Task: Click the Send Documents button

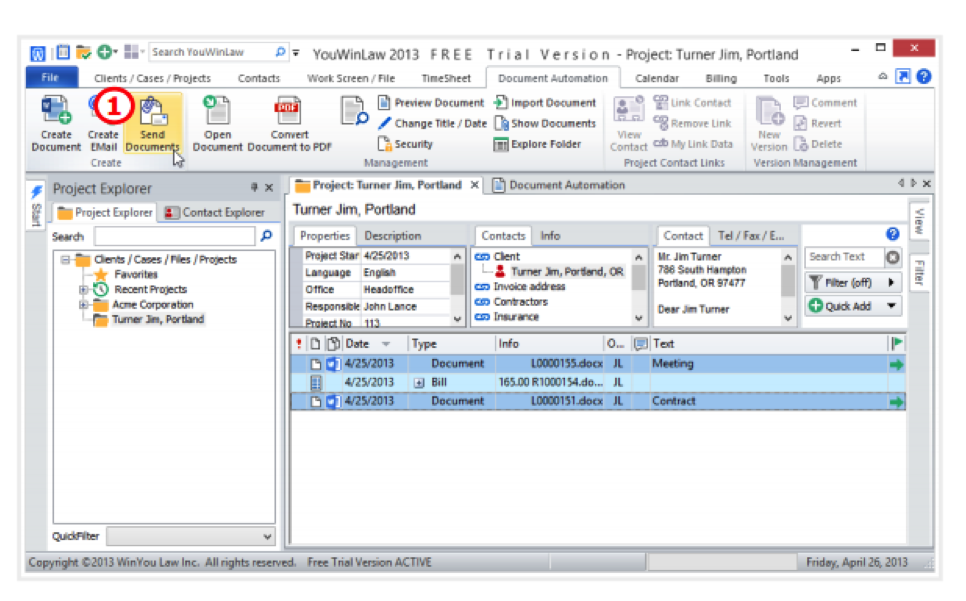Action: 152,123
